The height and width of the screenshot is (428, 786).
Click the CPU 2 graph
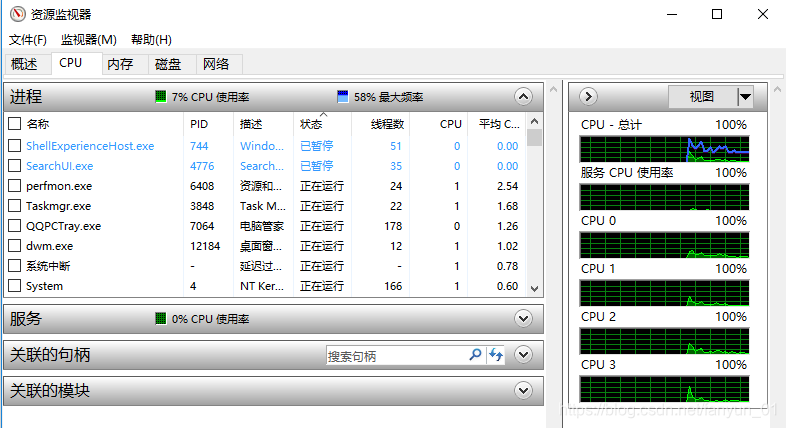664,341
